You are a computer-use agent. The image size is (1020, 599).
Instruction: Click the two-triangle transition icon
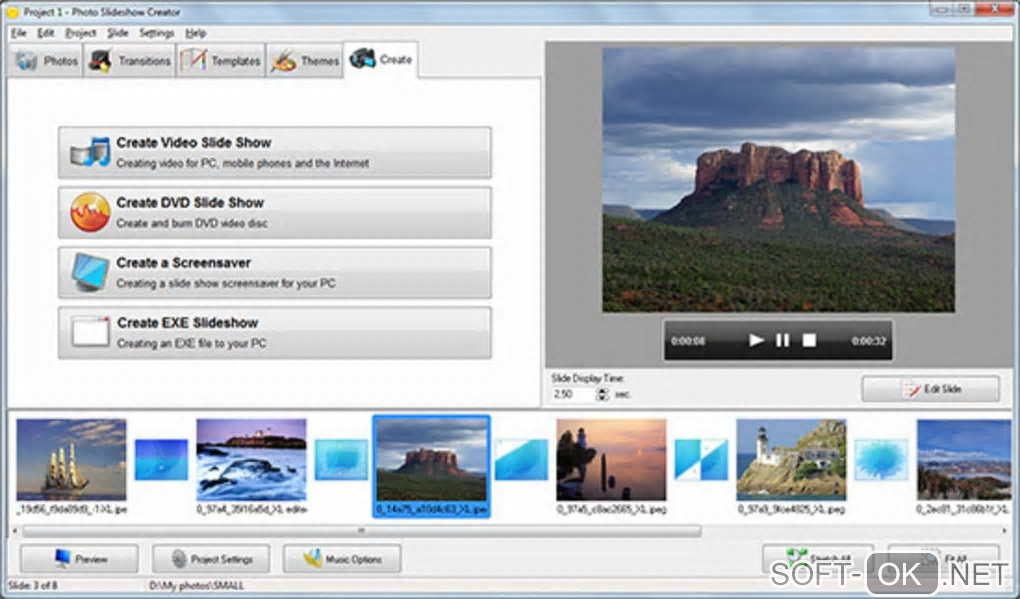(x=701, y=460)
